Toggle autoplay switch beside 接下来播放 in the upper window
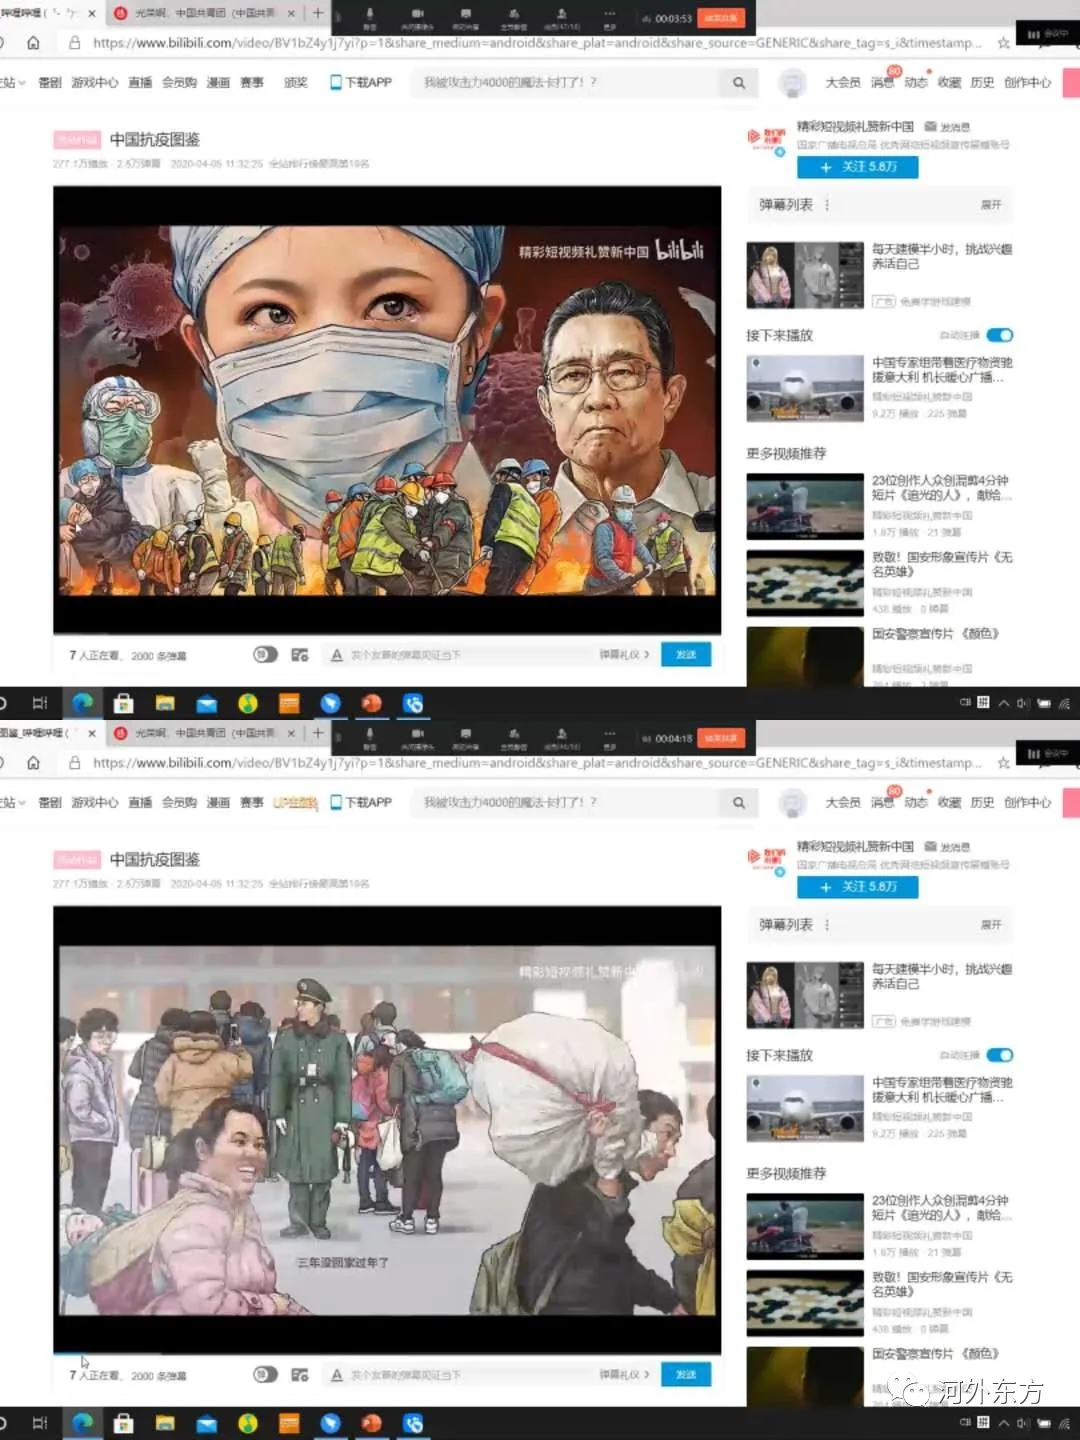Screen dimensions: 1080x1440 999,335
